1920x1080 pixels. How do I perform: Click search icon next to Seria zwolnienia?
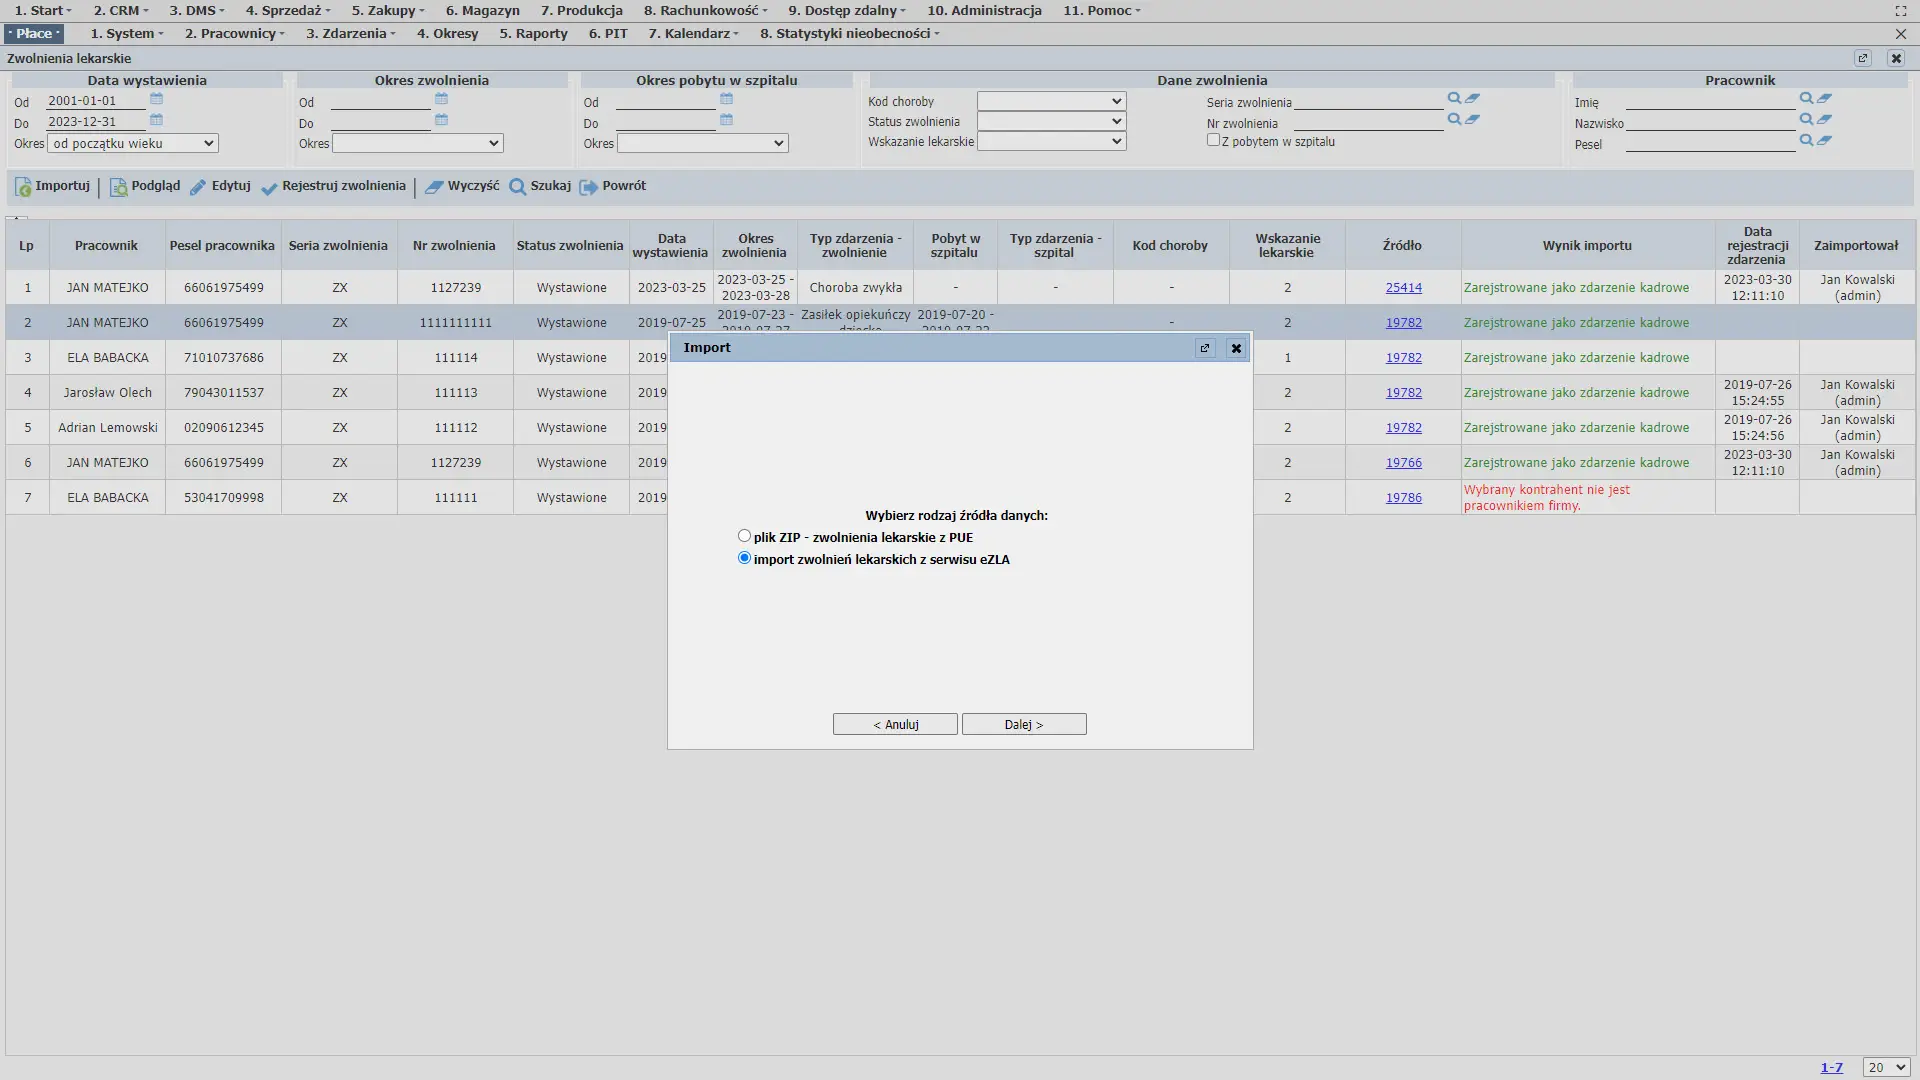[1454, 98]
